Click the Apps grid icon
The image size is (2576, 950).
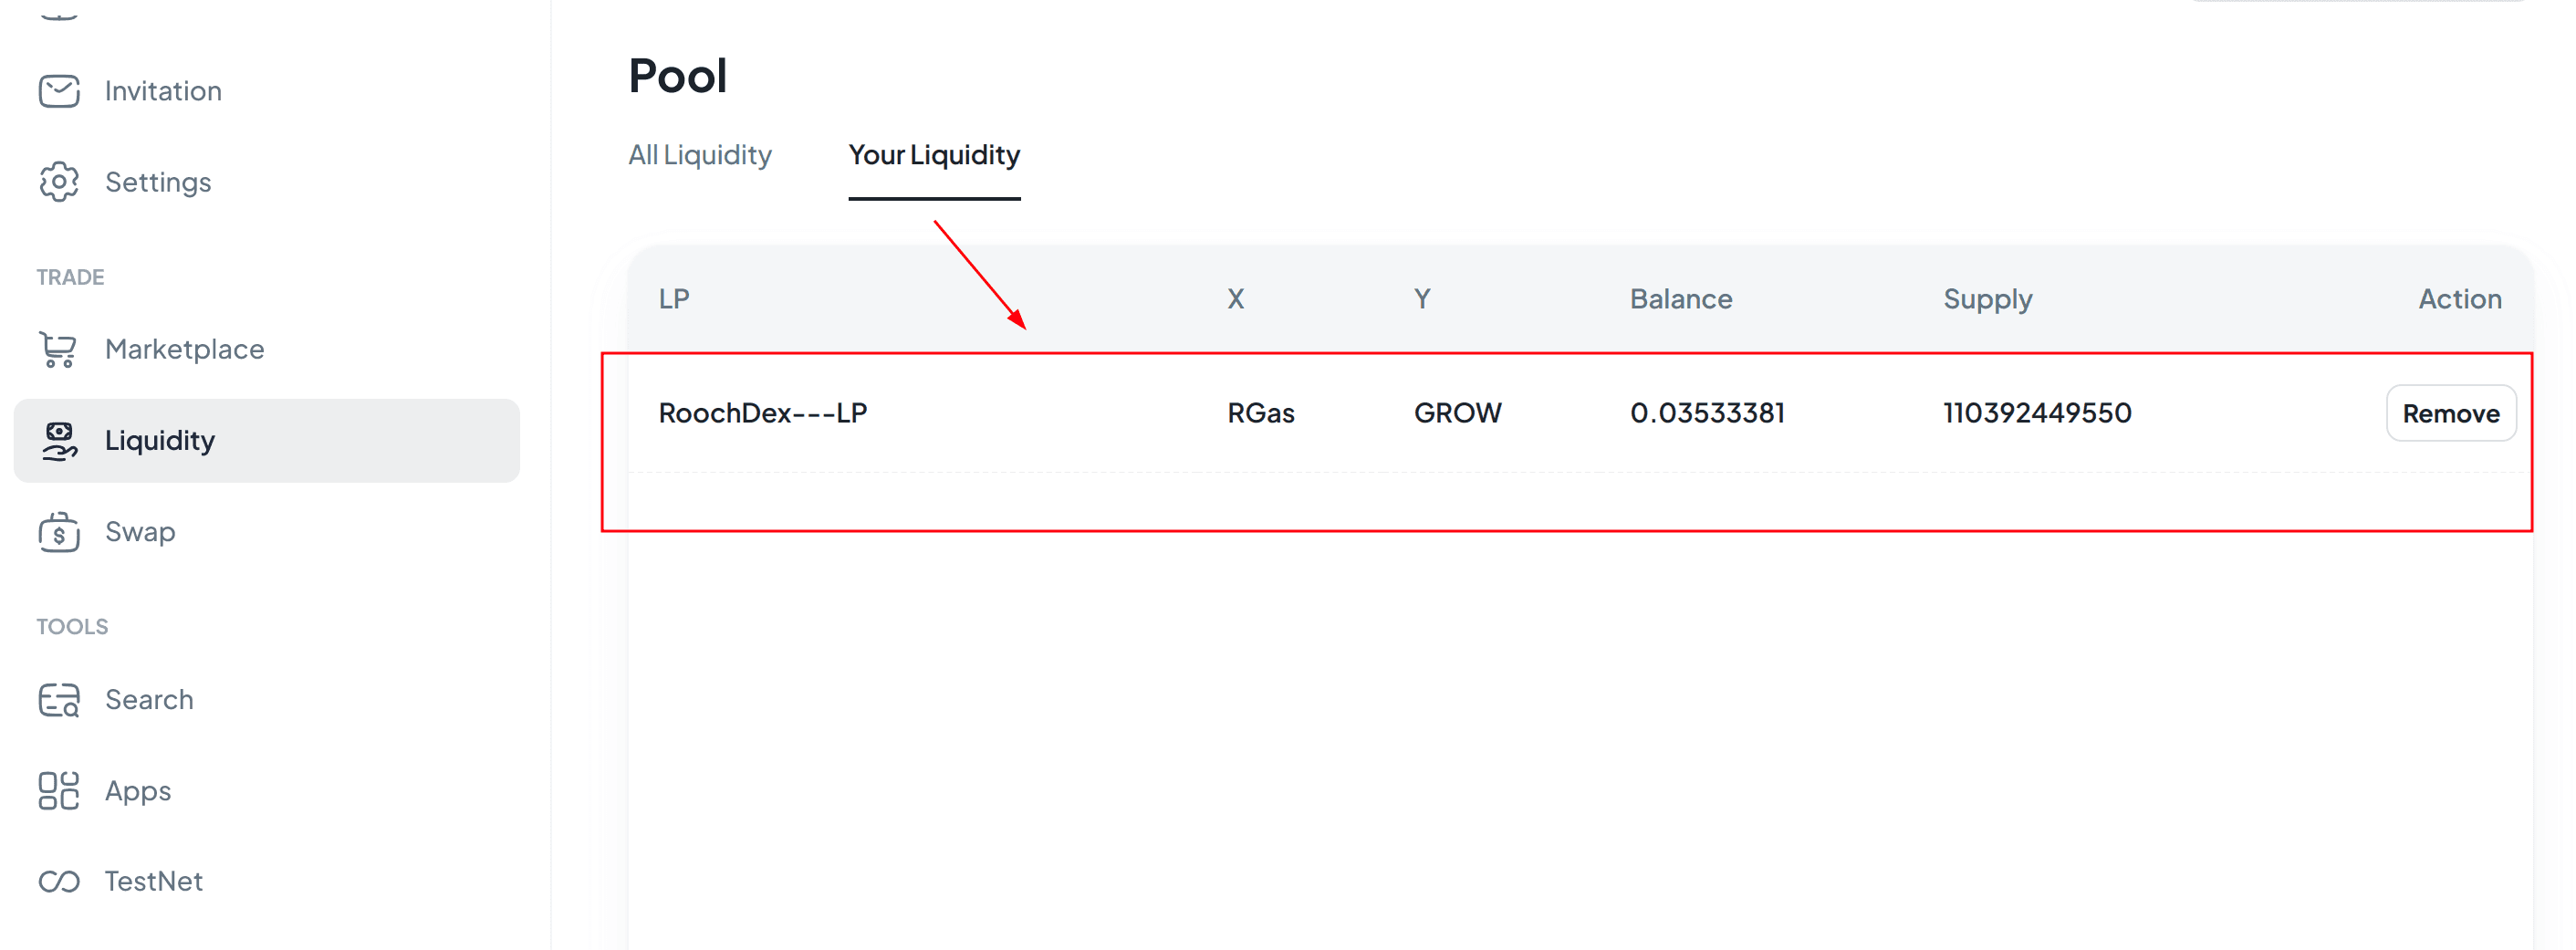[x=59, y=791]
